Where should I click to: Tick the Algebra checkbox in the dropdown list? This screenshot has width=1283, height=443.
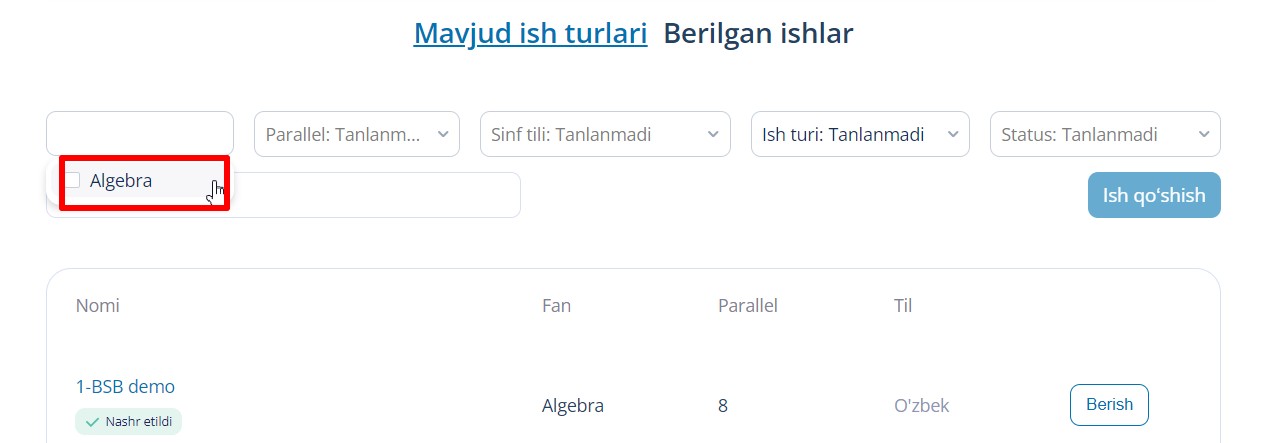[73, 181]
